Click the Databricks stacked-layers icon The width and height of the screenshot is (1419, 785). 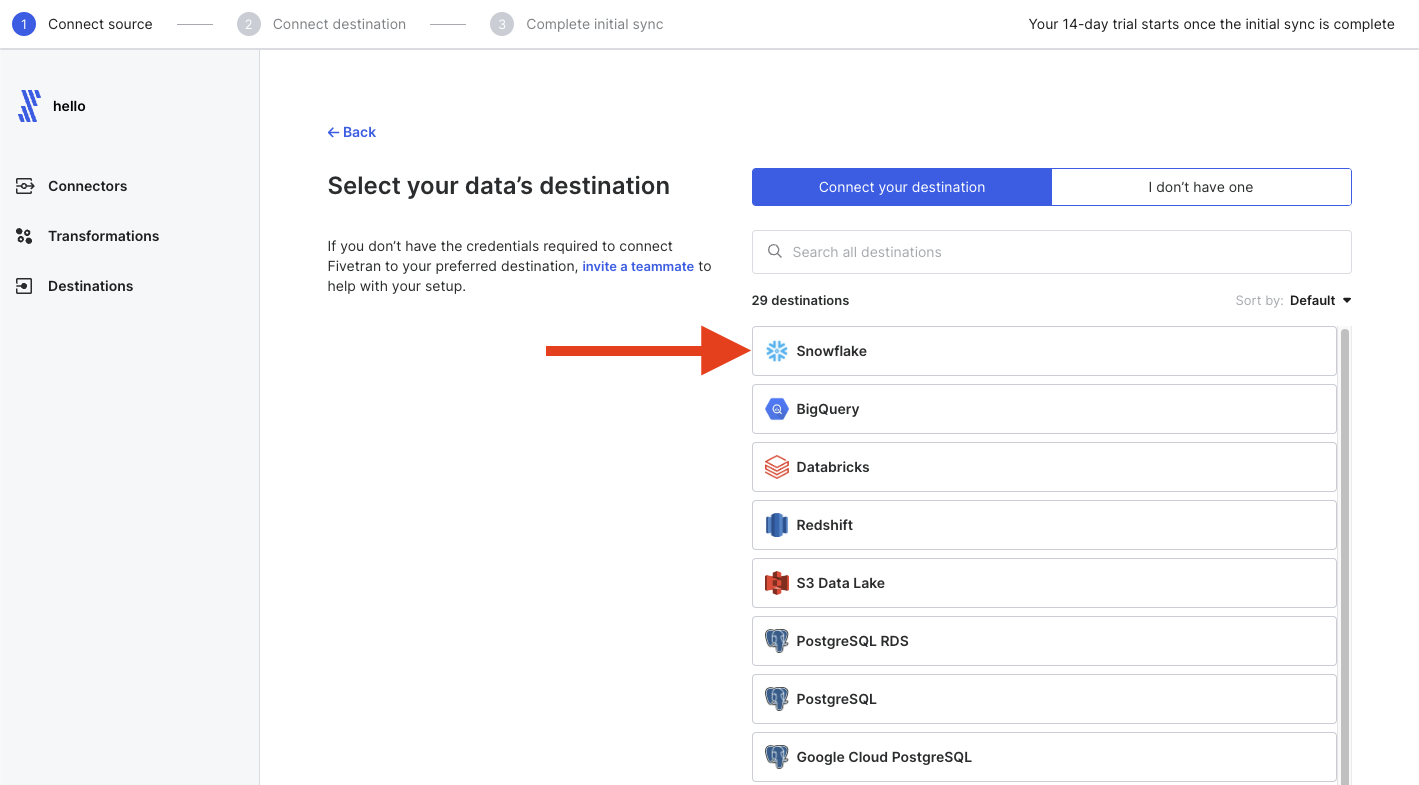pyautogui.click(x=777, y=467)
